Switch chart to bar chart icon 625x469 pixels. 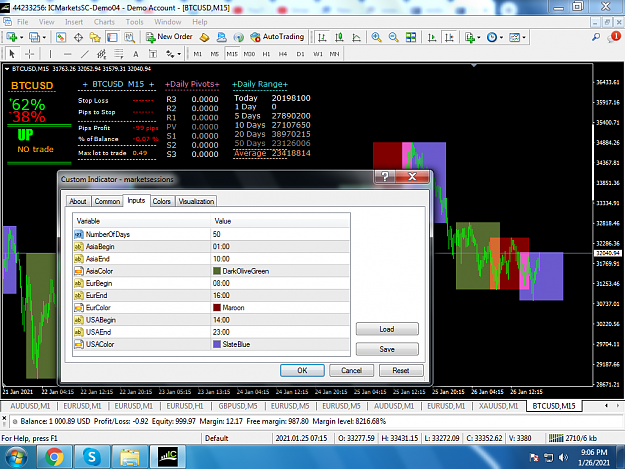[x=322, y=37]
